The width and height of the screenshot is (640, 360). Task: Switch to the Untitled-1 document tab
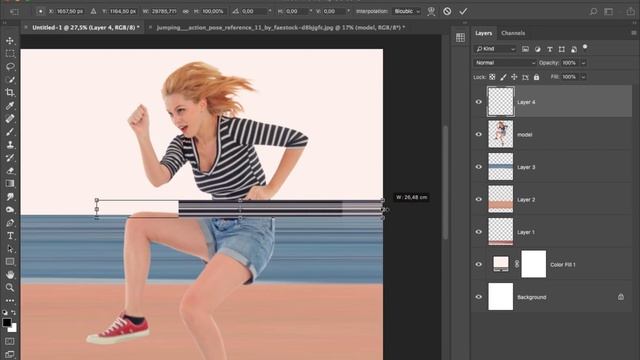click(x=86, y=27)
